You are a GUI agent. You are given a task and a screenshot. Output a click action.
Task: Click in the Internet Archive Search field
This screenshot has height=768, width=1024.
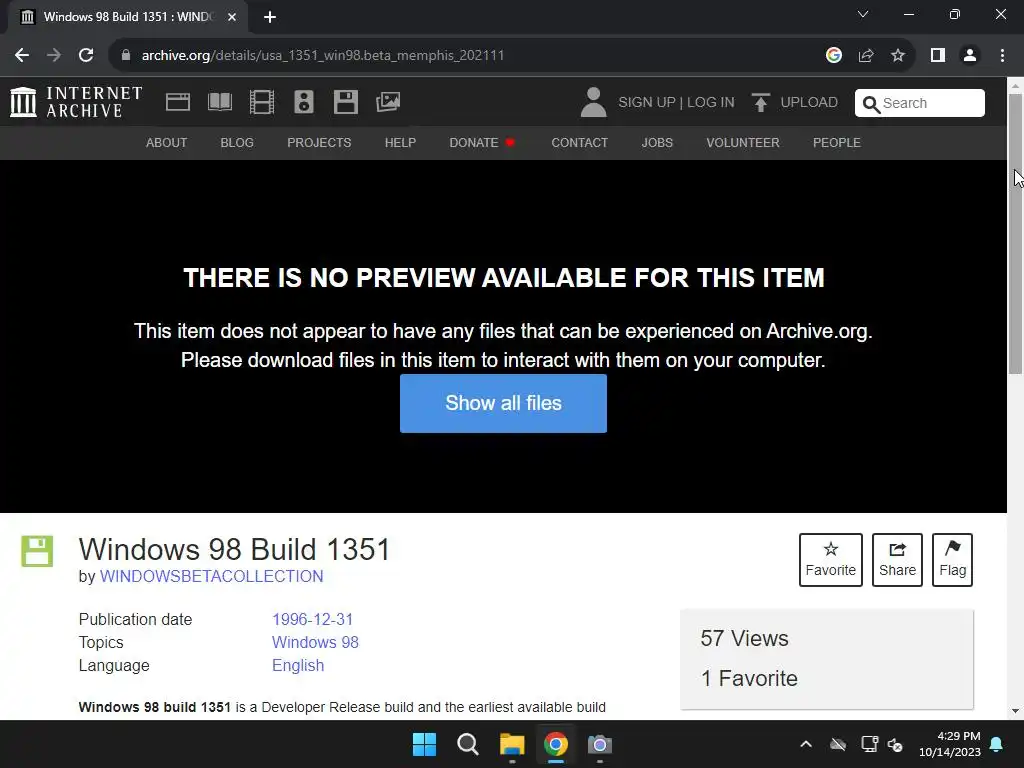pyautogui.click(x=920, y=103)
